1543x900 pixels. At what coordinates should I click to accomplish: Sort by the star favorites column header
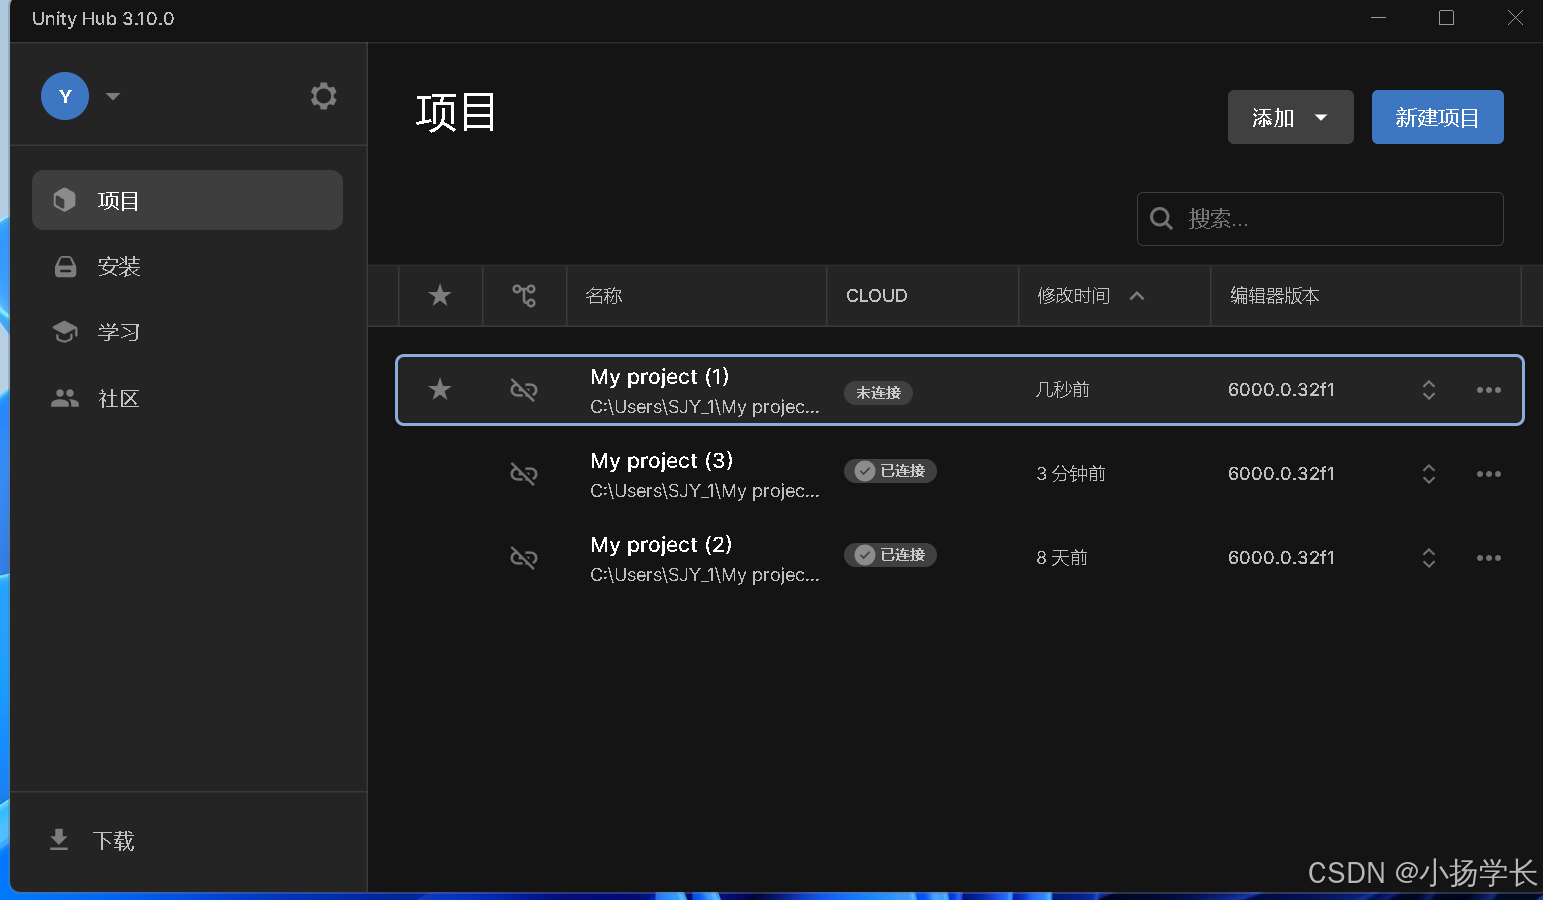440,295
